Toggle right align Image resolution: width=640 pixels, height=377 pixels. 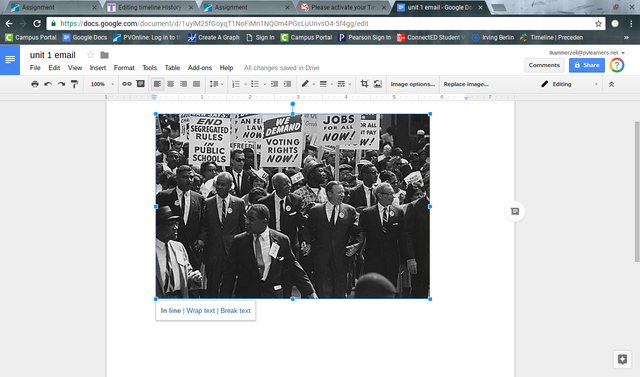(183, 84)
